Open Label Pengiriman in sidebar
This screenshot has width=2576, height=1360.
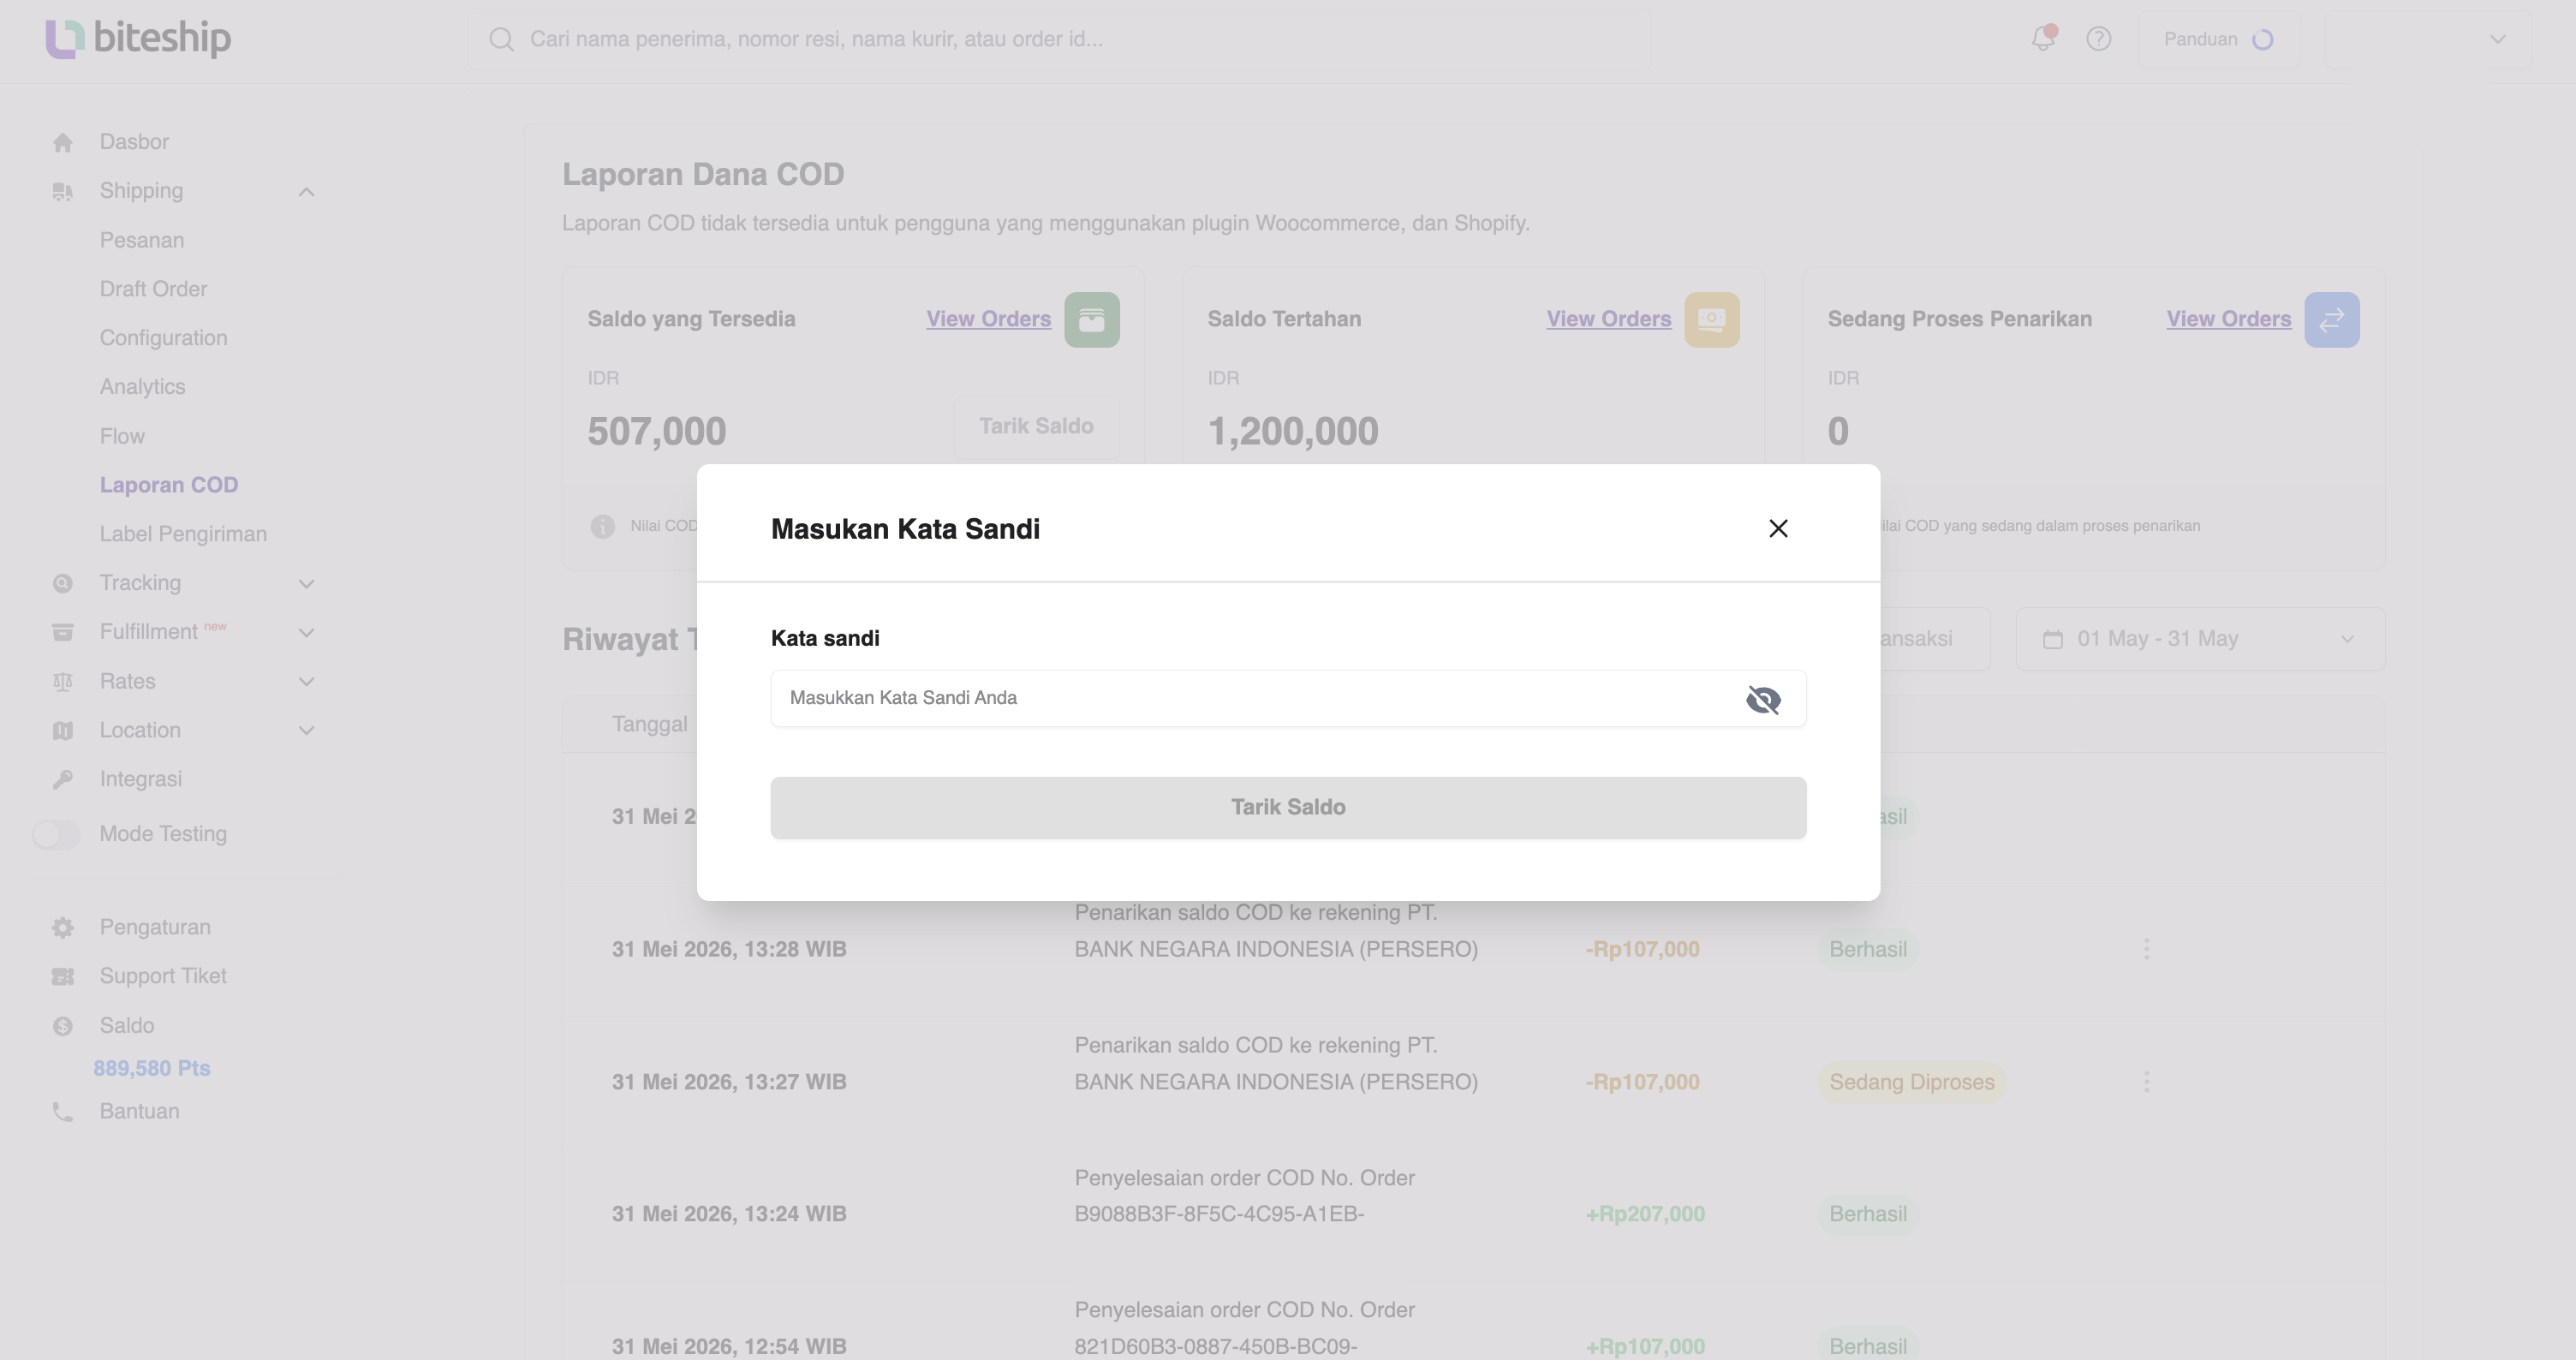(x=183, y=534)
